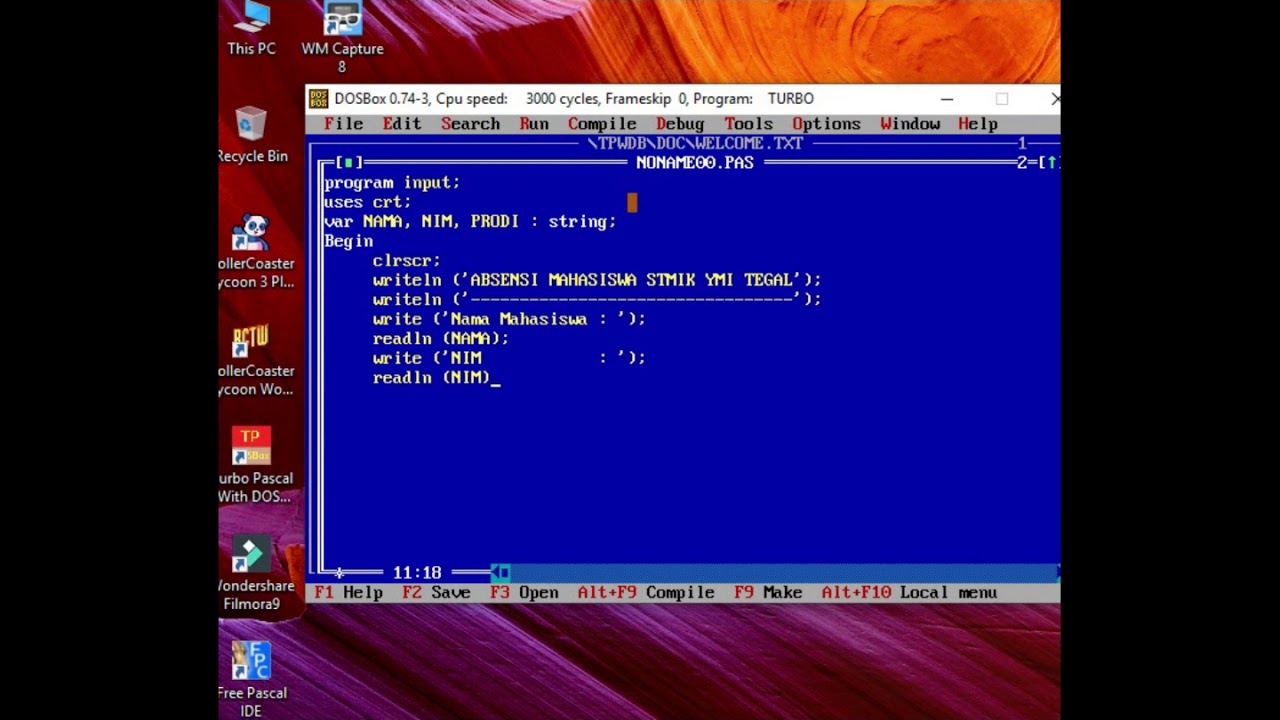The width and height of the screenshot is (1280, 720).
Task: Click the editor window zoom arrow
Action: pos(1050,162)
